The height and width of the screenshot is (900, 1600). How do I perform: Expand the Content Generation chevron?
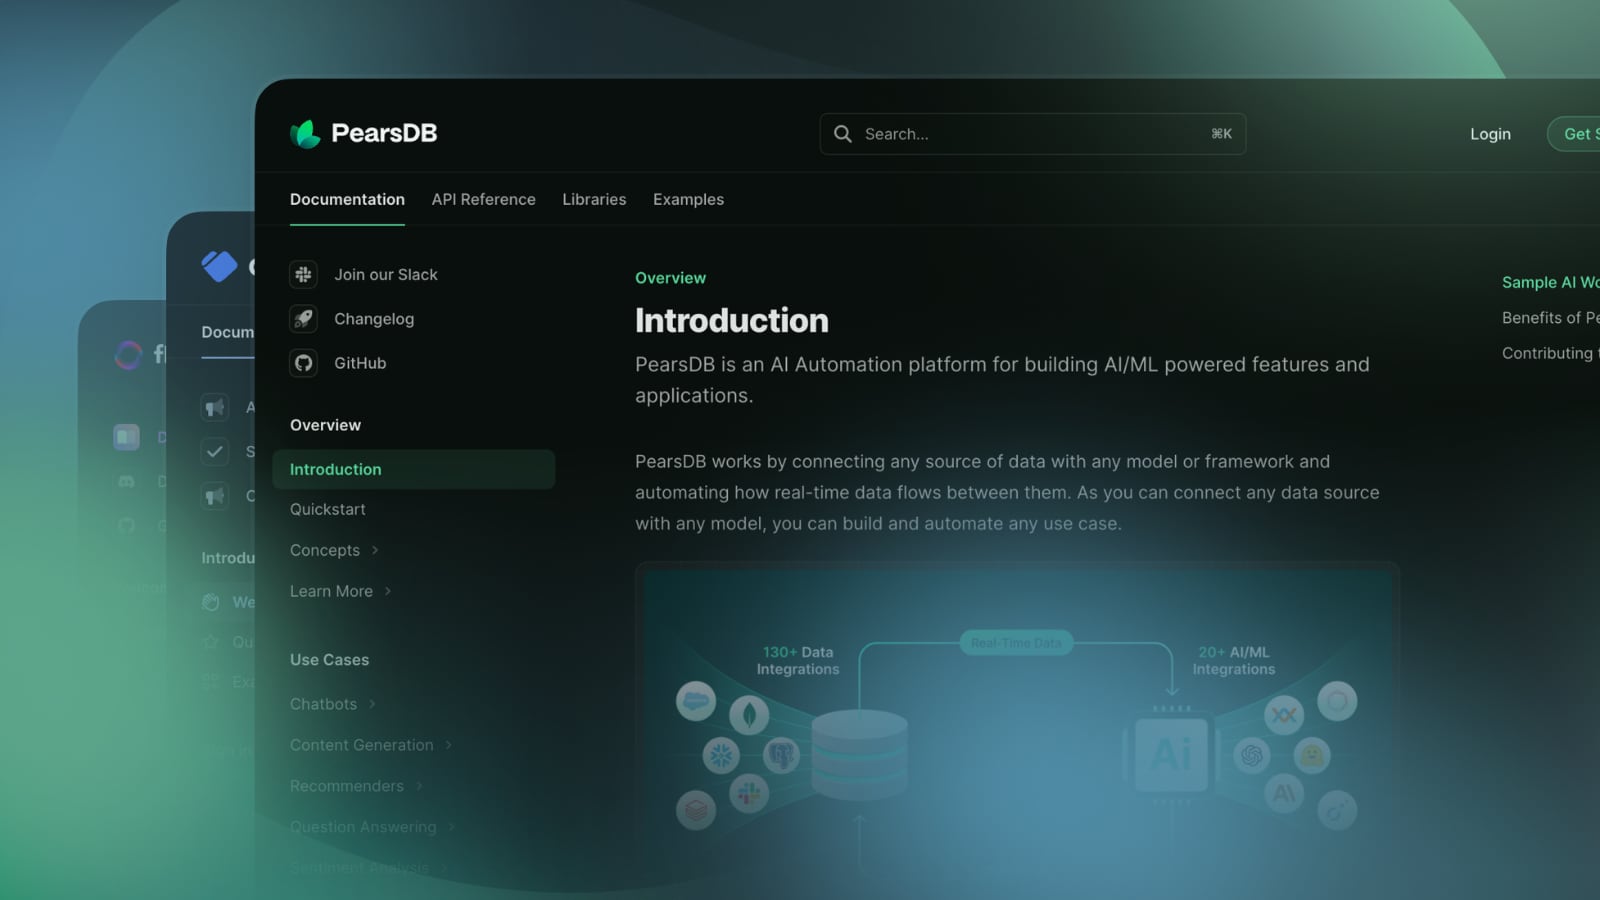click(x=448, y=745)
